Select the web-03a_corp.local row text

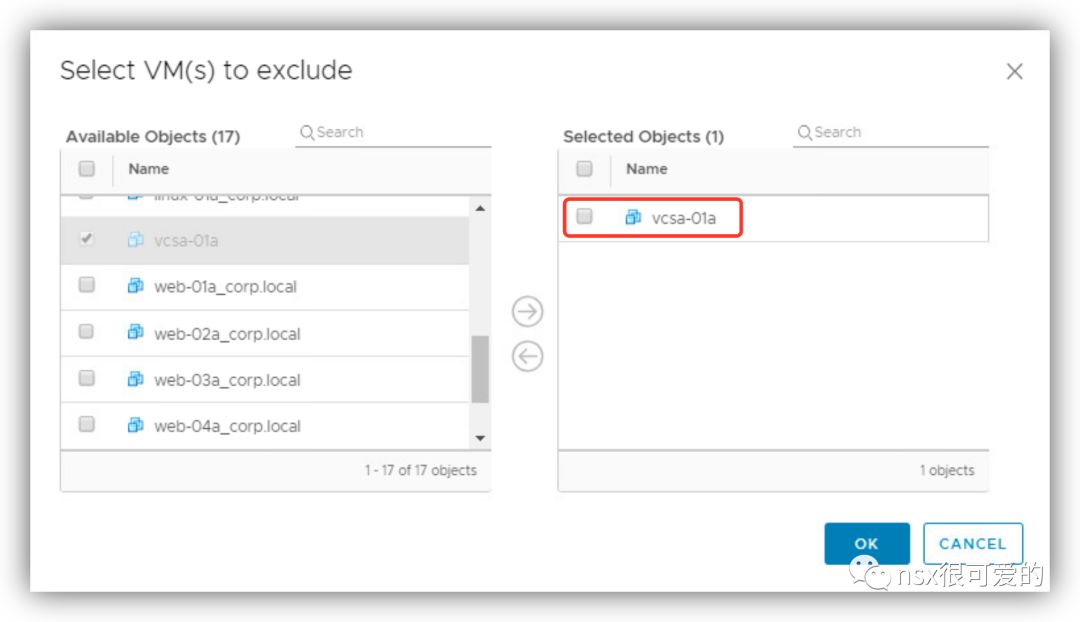[x=227, y=380]
